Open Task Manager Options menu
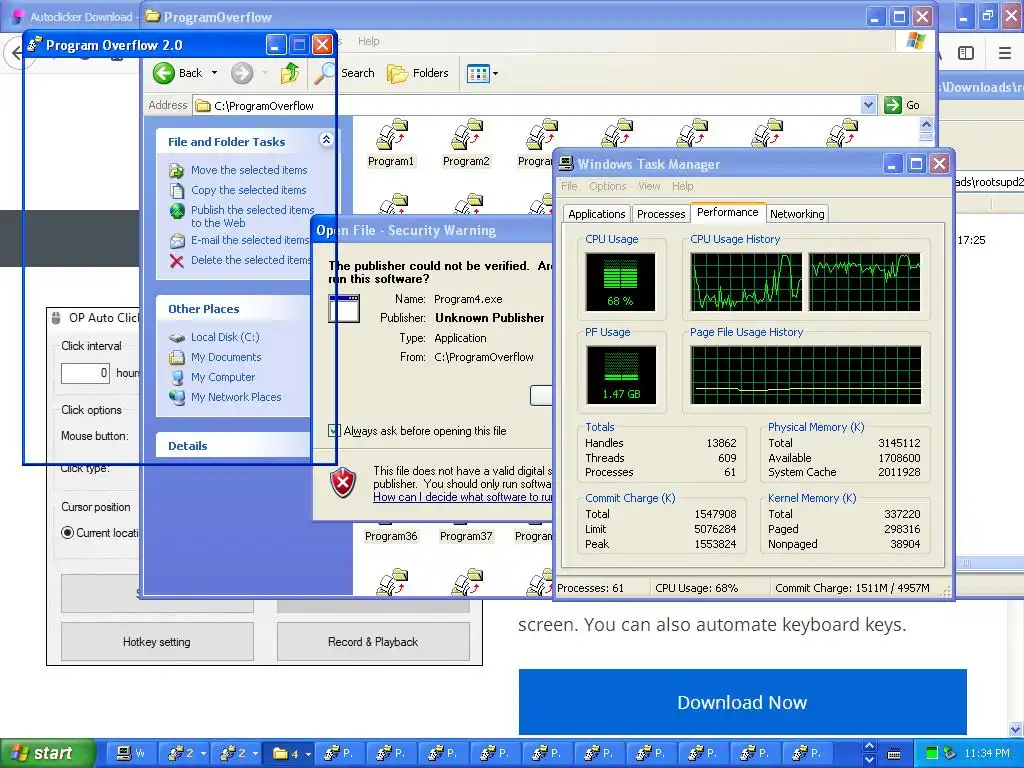The image size is (1024, 768). click(607, 186)
